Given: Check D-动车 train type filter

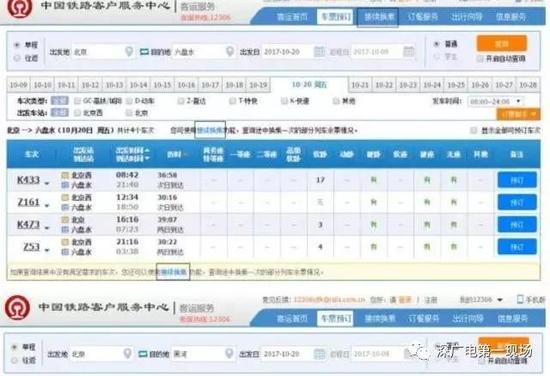Looking at the screenshot, I should [129, 101].
